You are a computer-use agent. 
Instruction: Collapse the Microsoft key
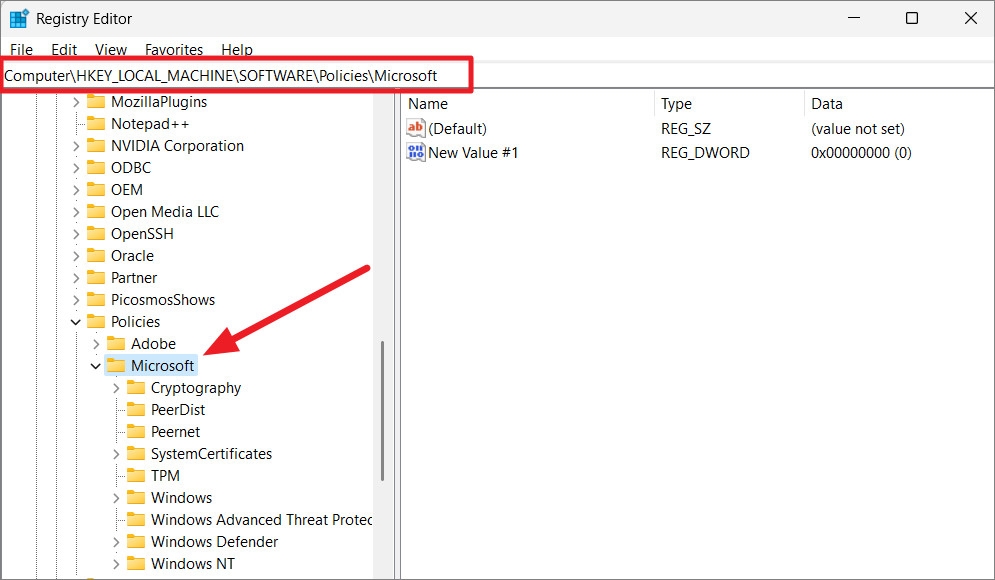point(95,365)
